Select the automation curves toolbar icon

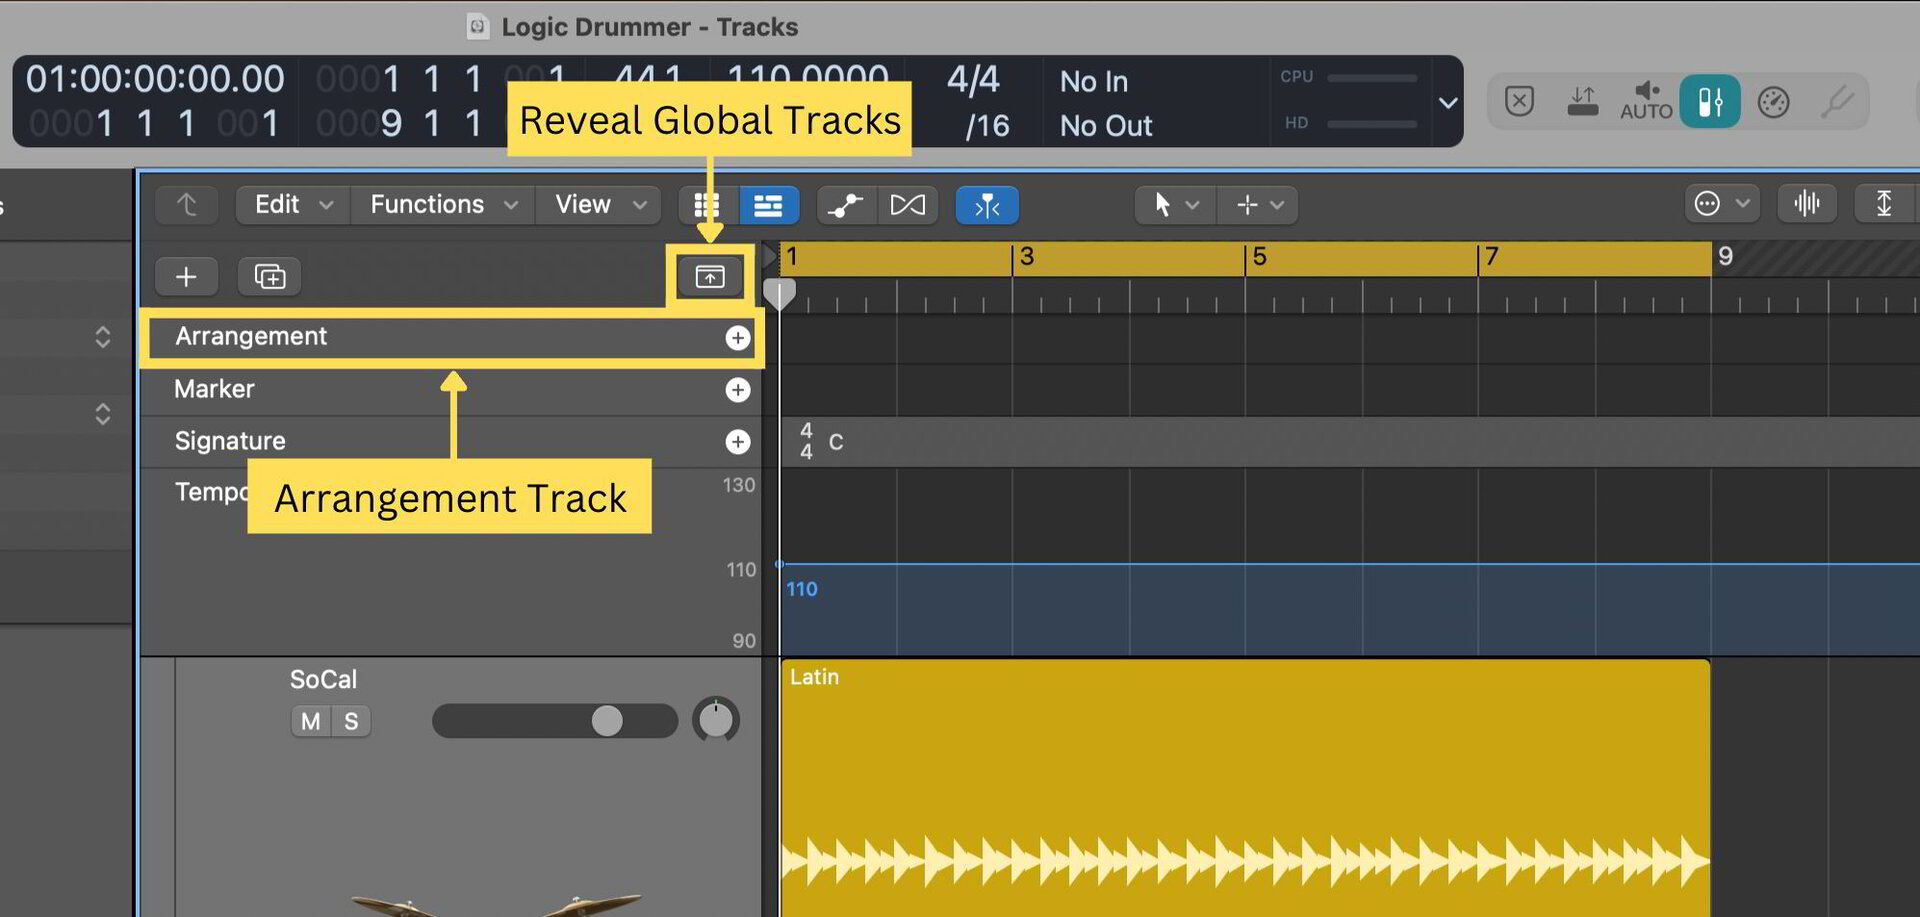click(x=845, y=205)
